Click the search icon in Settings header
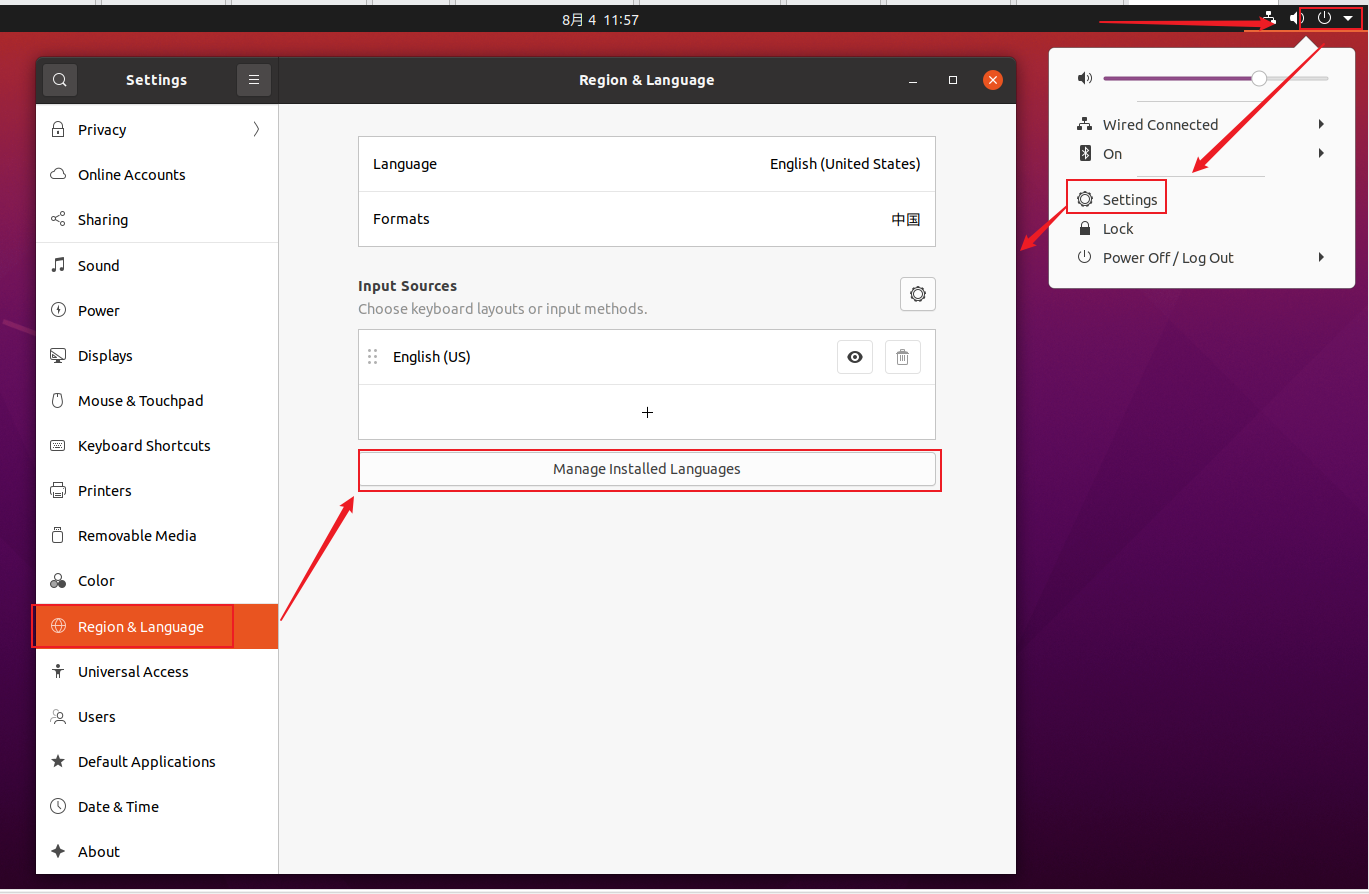This screenshot has height=894, width=1369. click(60, 80)
